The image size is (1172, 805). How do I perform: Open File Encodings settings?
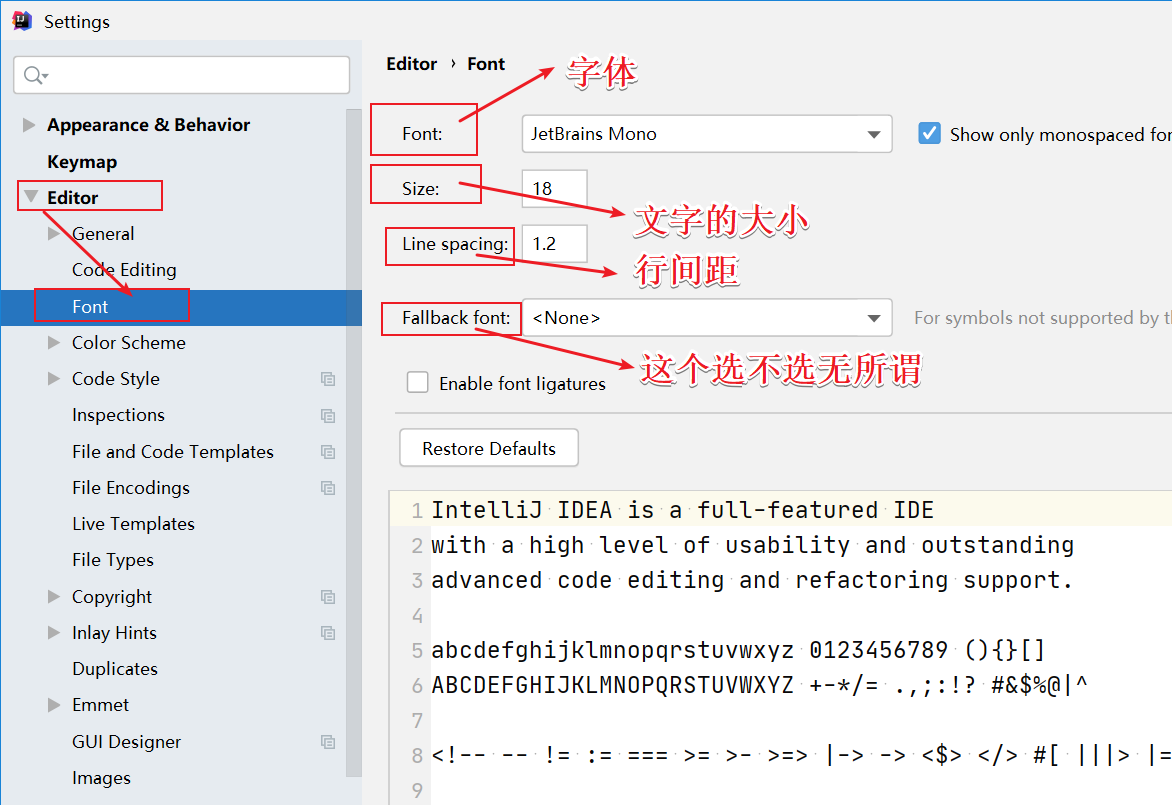(x=131, y=488)
